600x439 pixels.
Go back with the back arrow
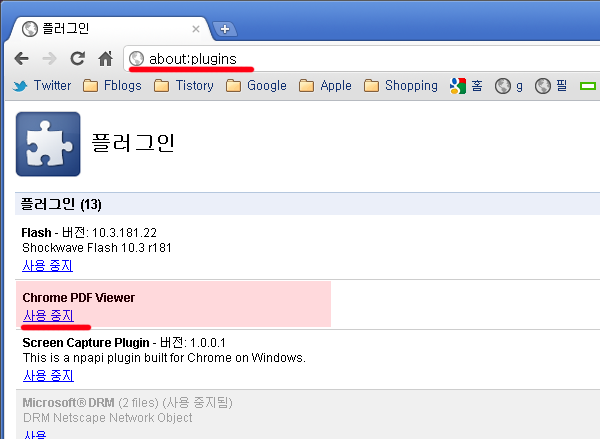pos(21,59)
